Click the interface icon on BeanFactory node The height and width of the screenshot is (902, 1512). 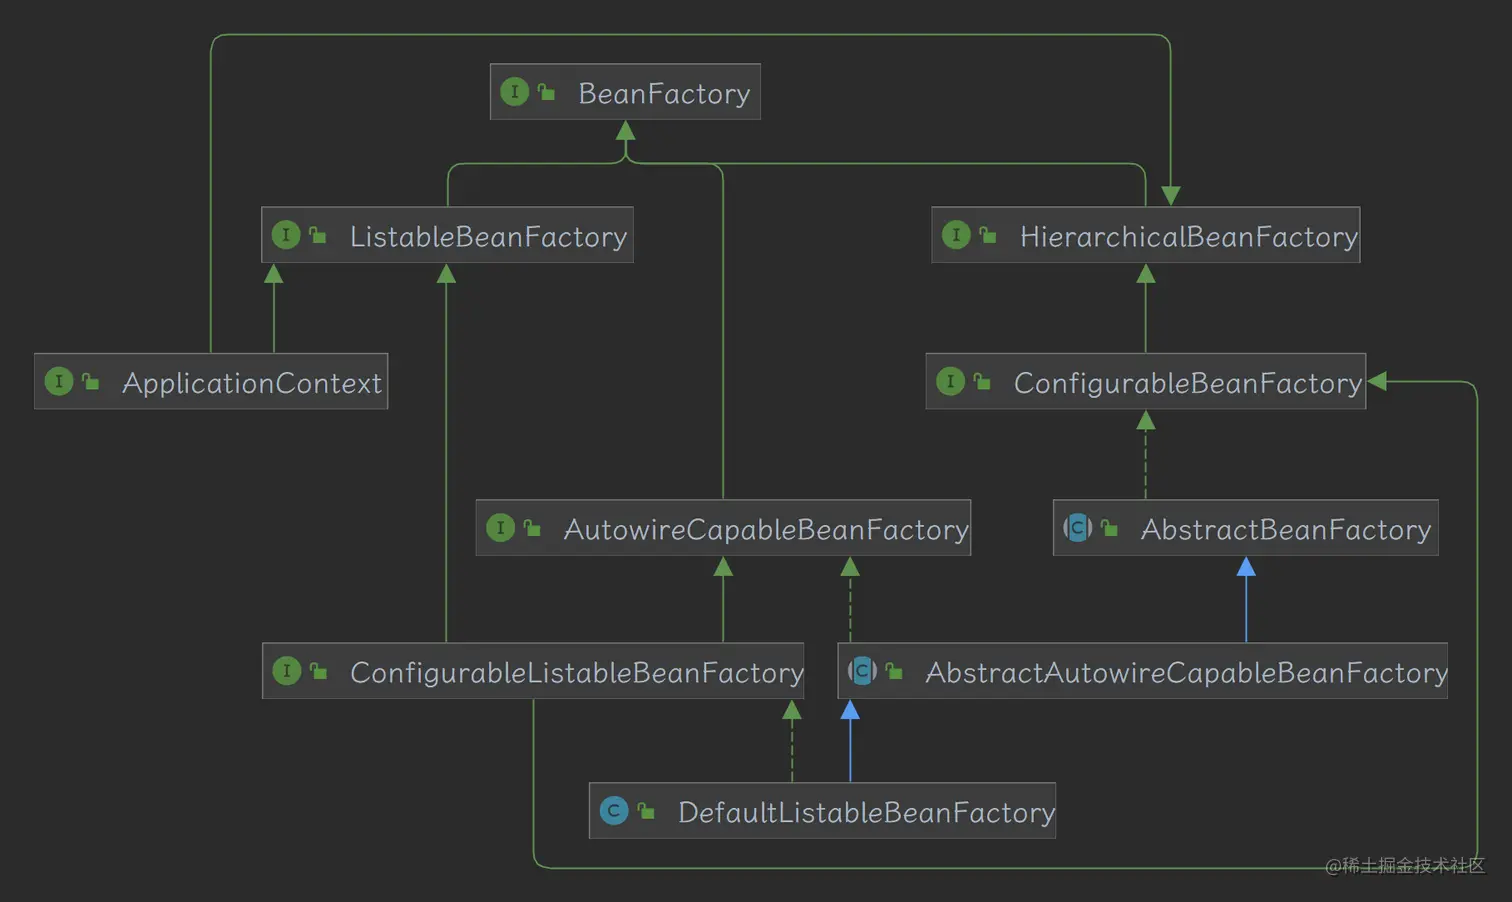point(514,92)
